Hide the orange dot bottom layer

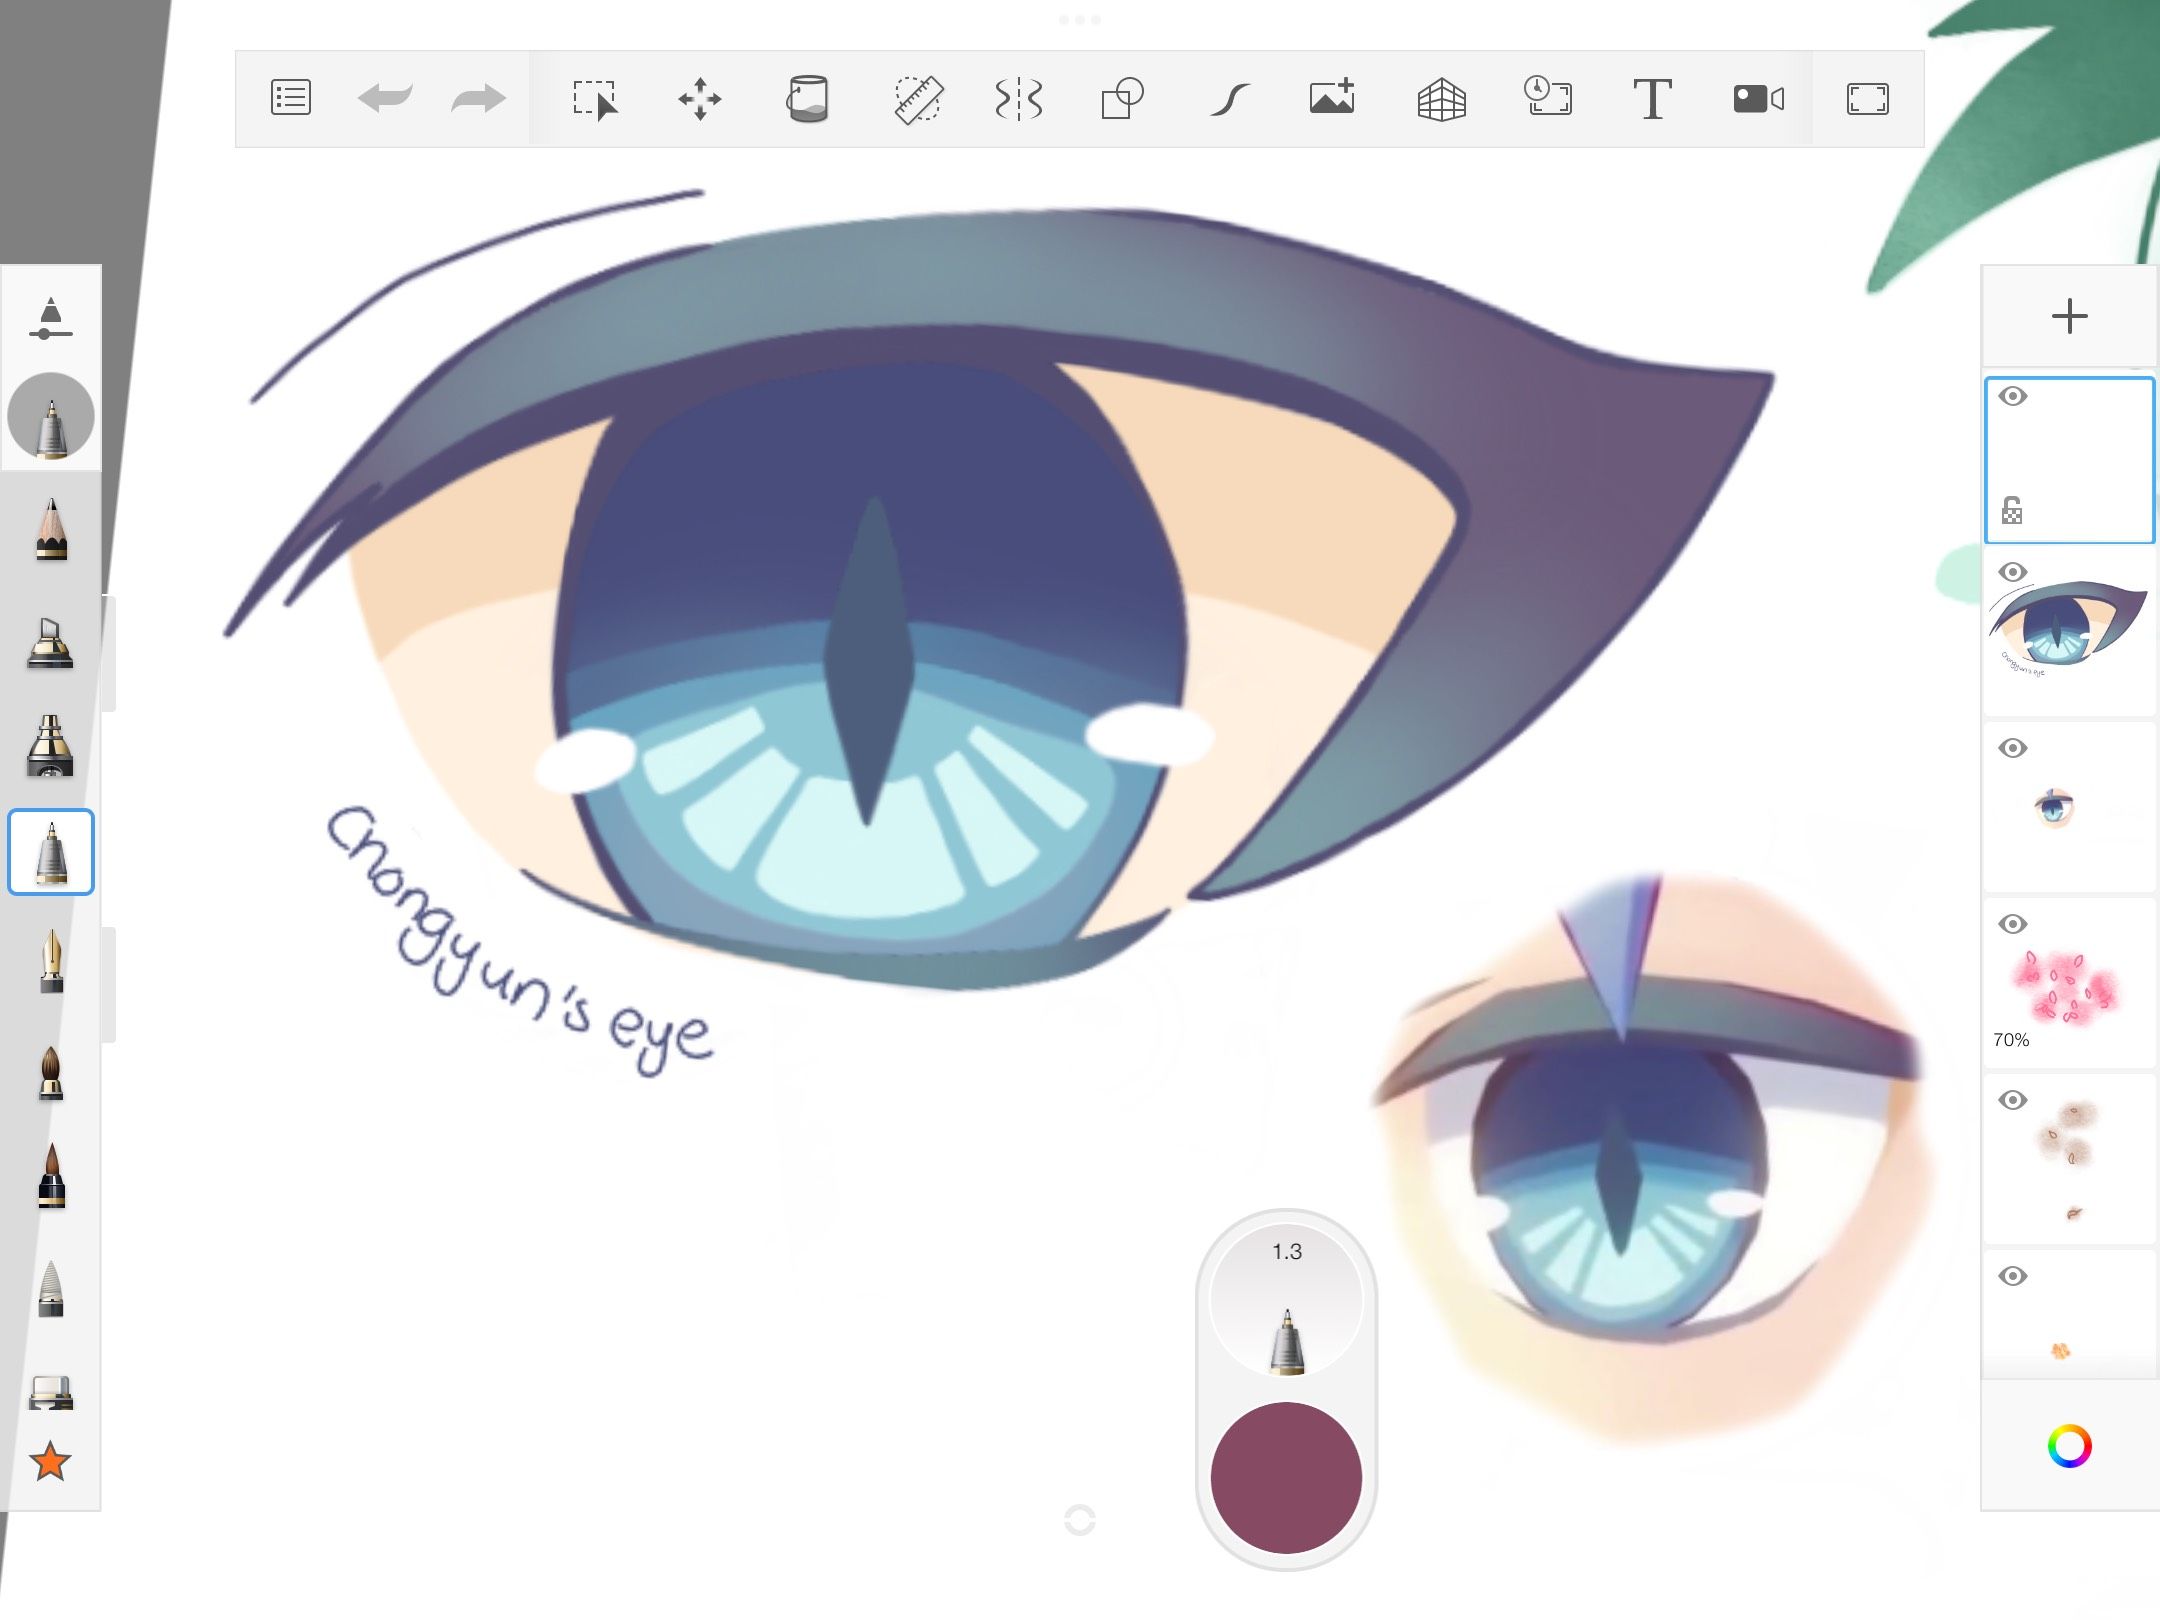2012,1276
